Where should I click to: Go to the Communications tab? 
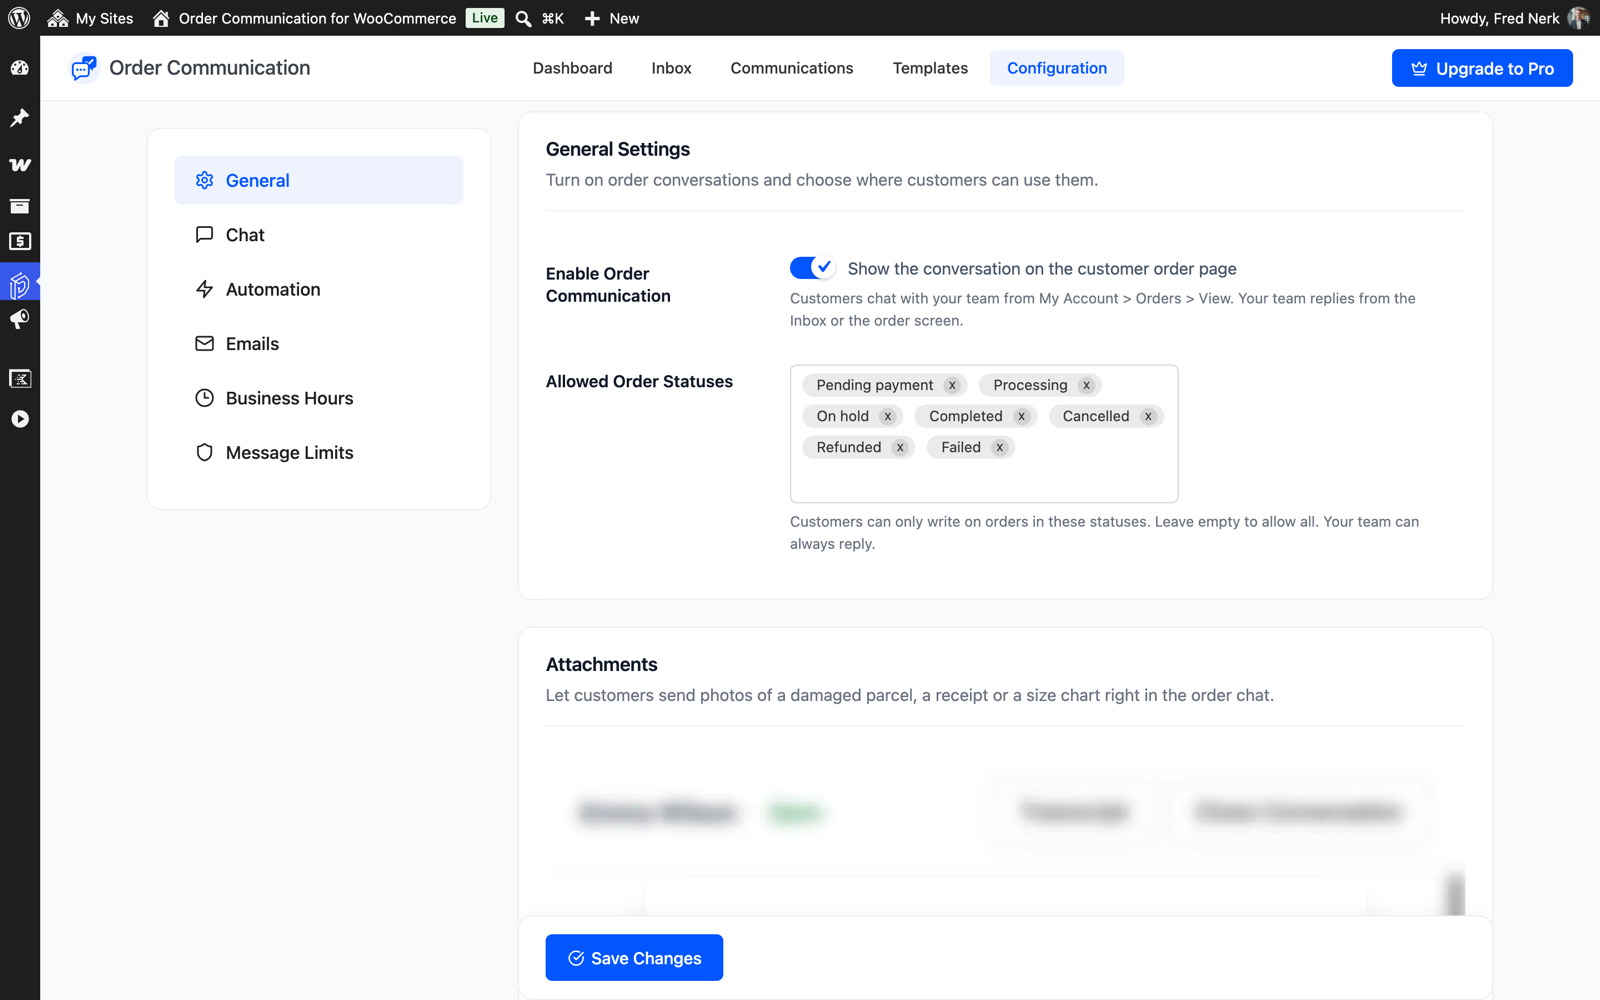pyautogui.click(x=792, y=68)
